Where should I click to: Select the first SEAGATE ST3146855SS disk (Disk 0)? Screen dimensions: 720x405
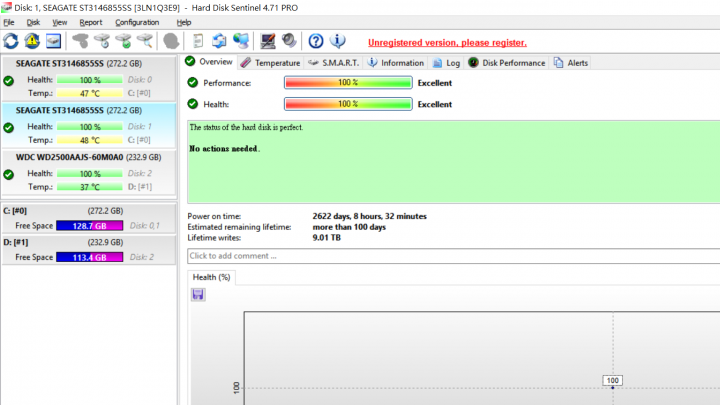tap(89, 78)
